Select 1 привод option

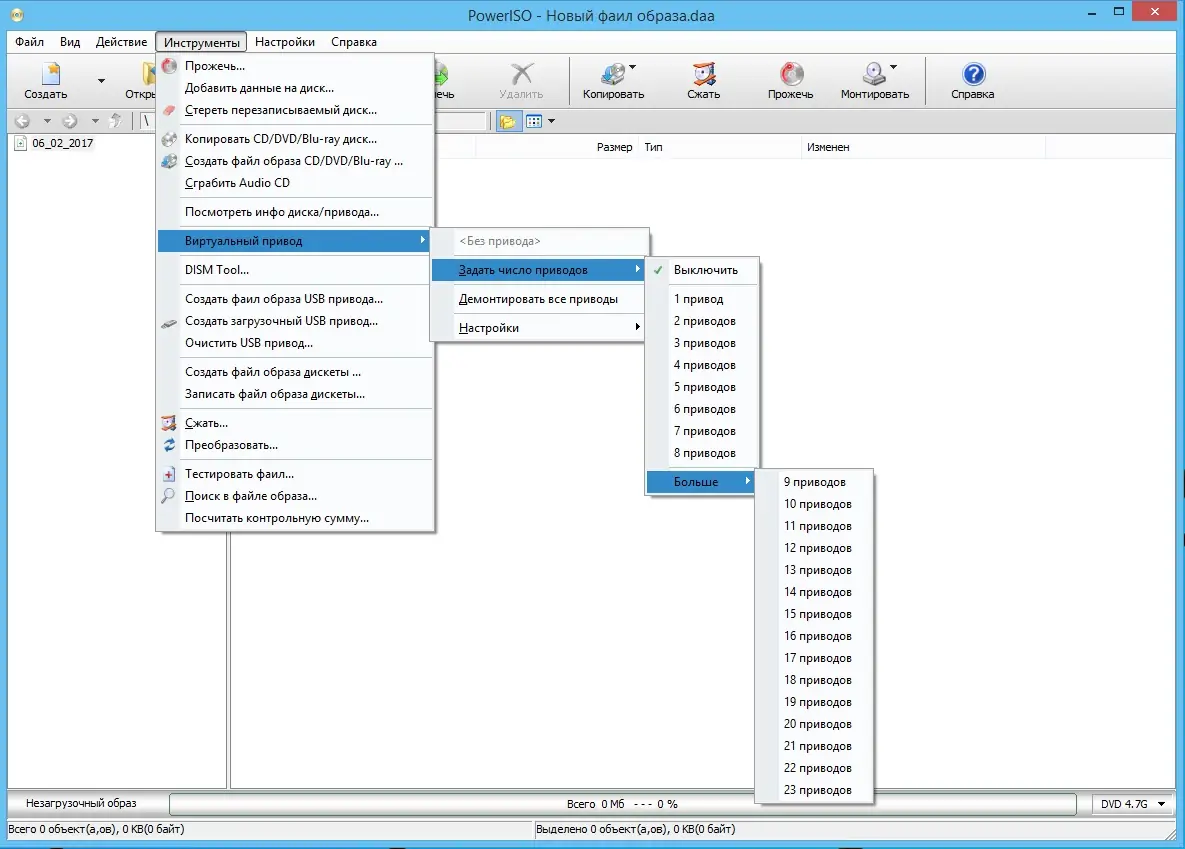702,299
